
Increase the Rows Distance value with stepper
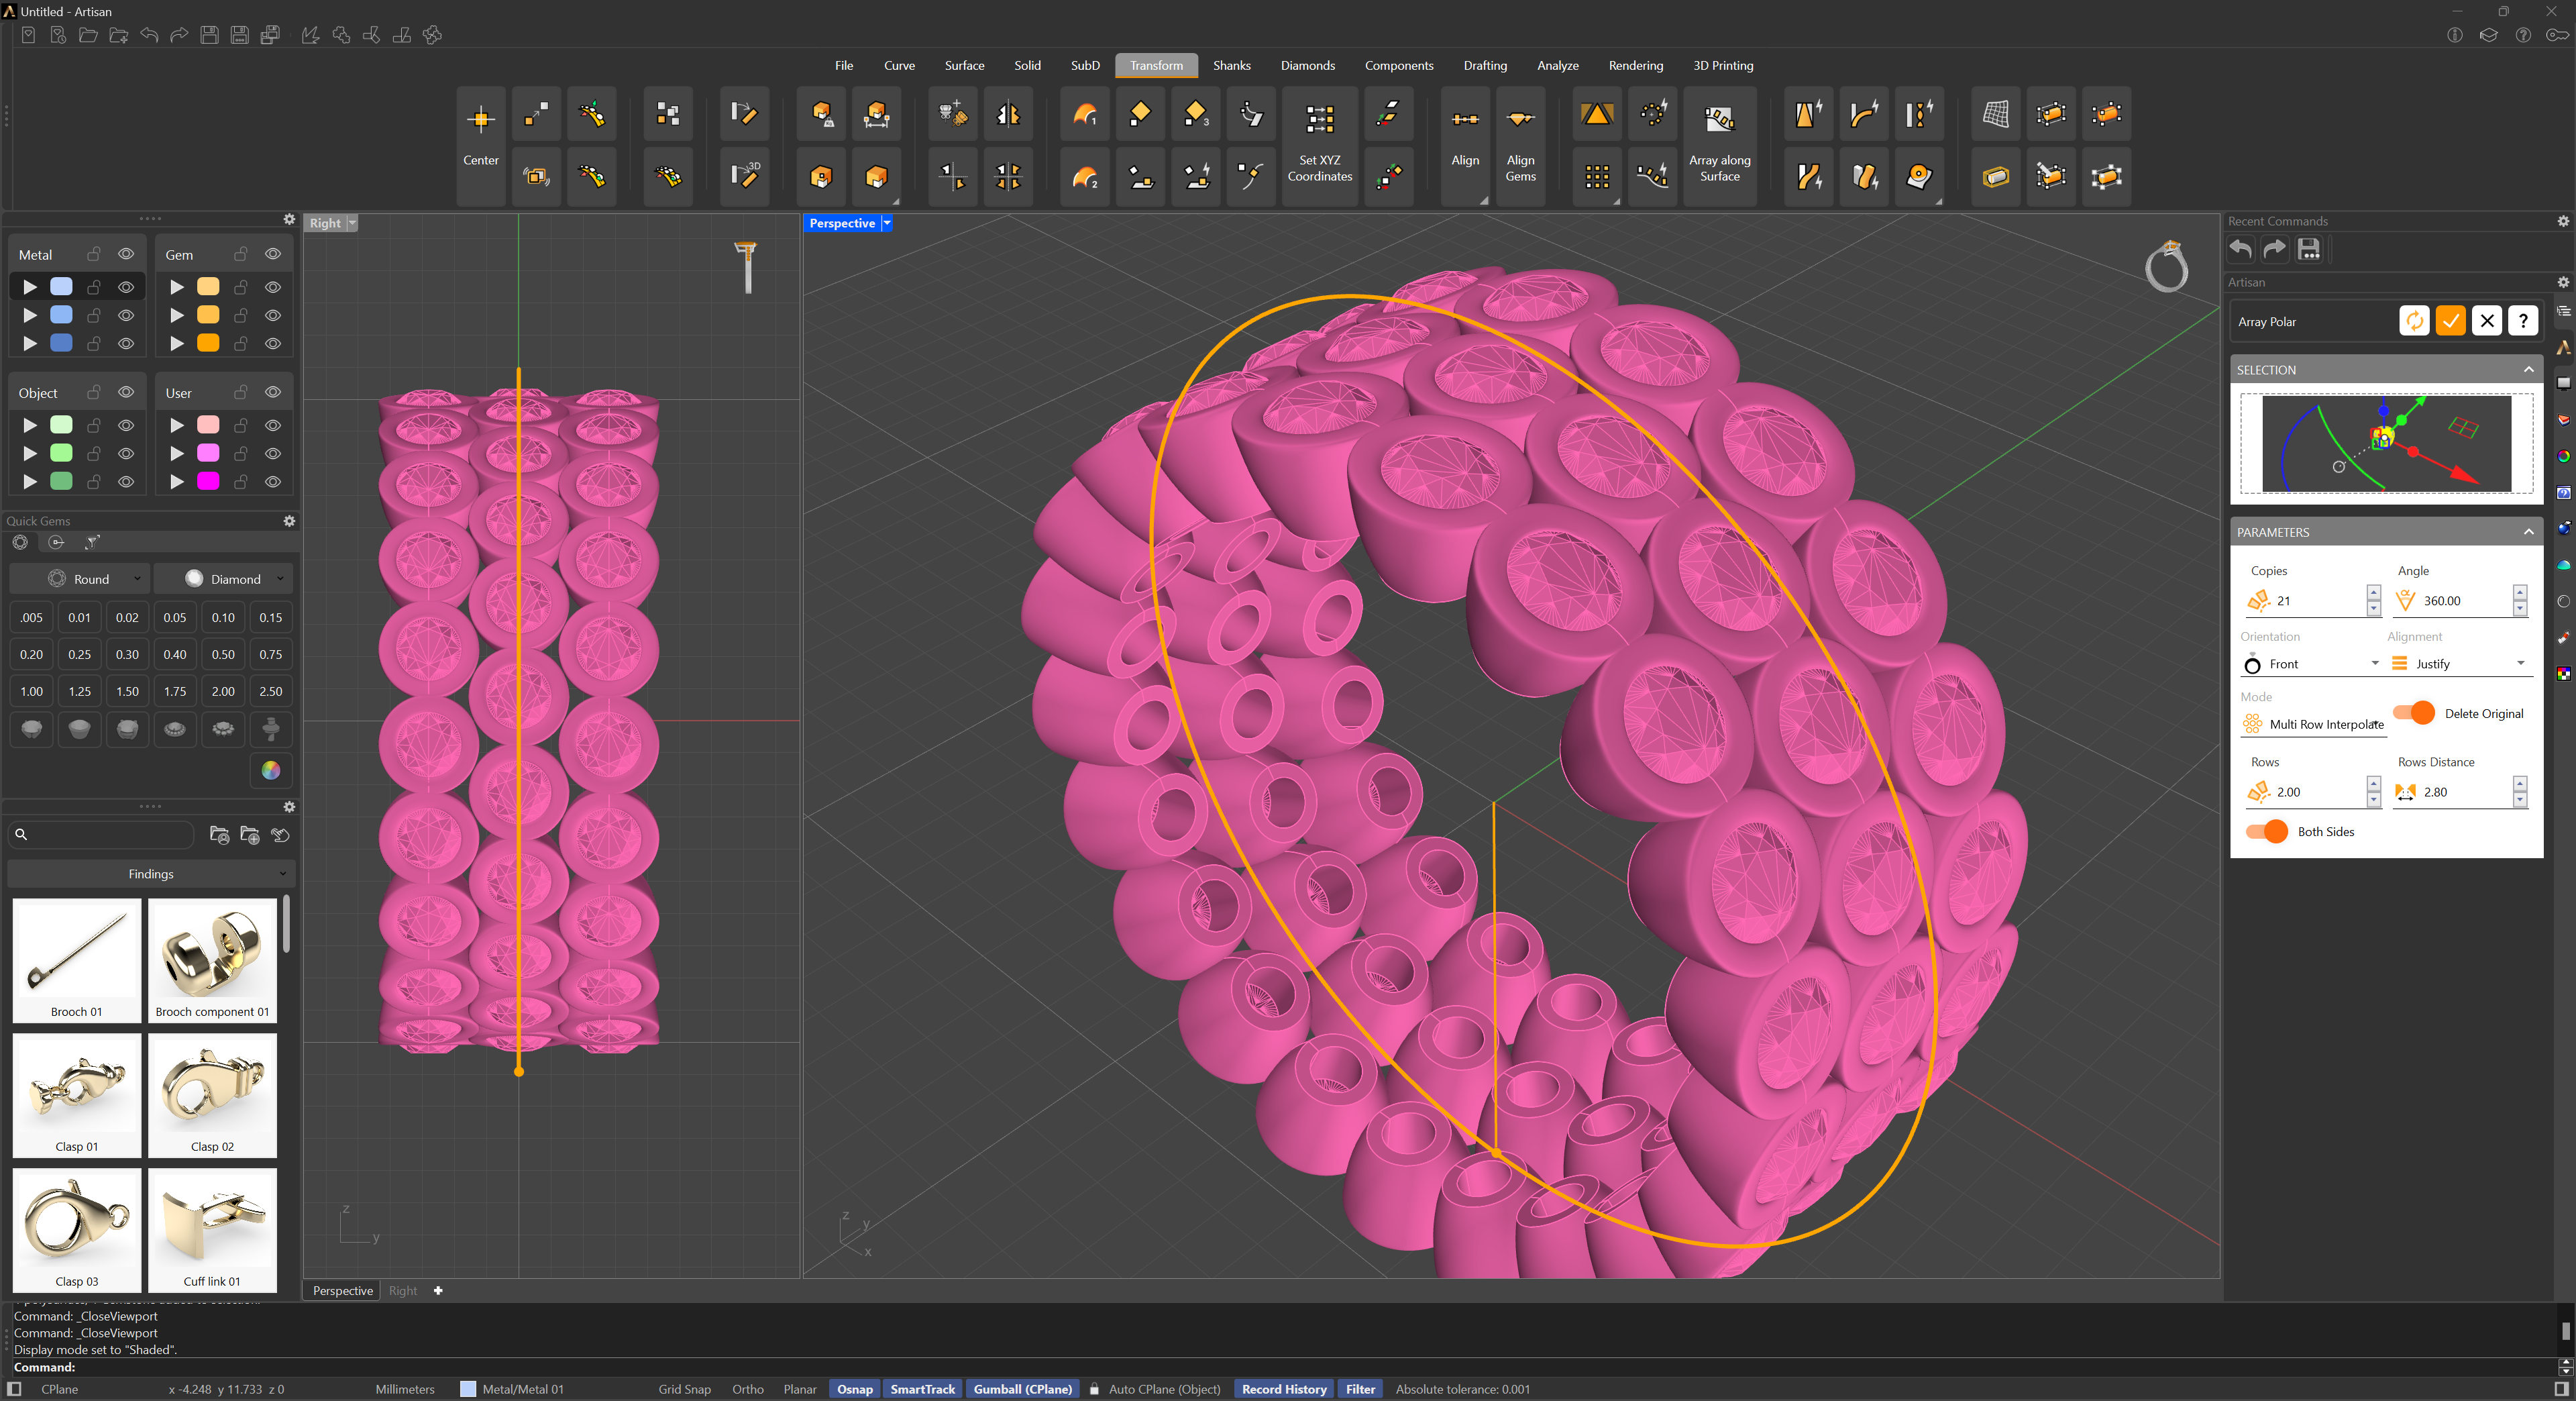tap(2519, 784)
